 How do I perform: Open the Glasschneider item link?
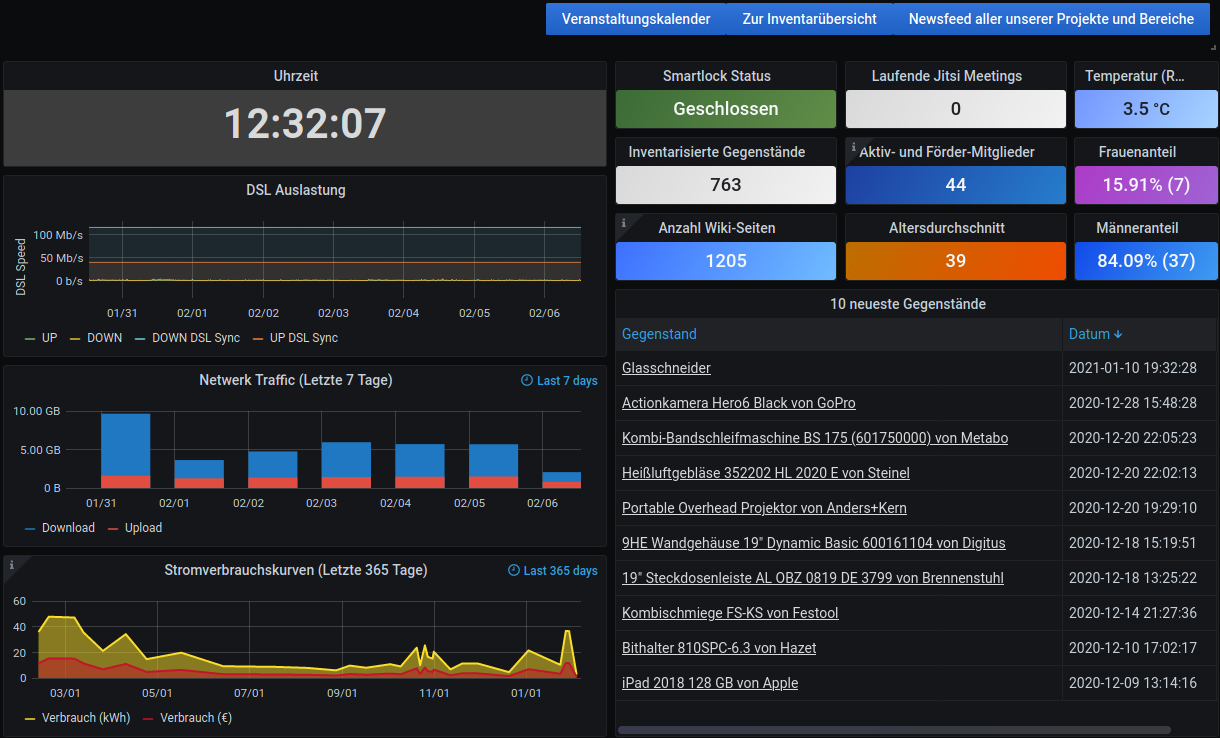click(x=666, y=368)
